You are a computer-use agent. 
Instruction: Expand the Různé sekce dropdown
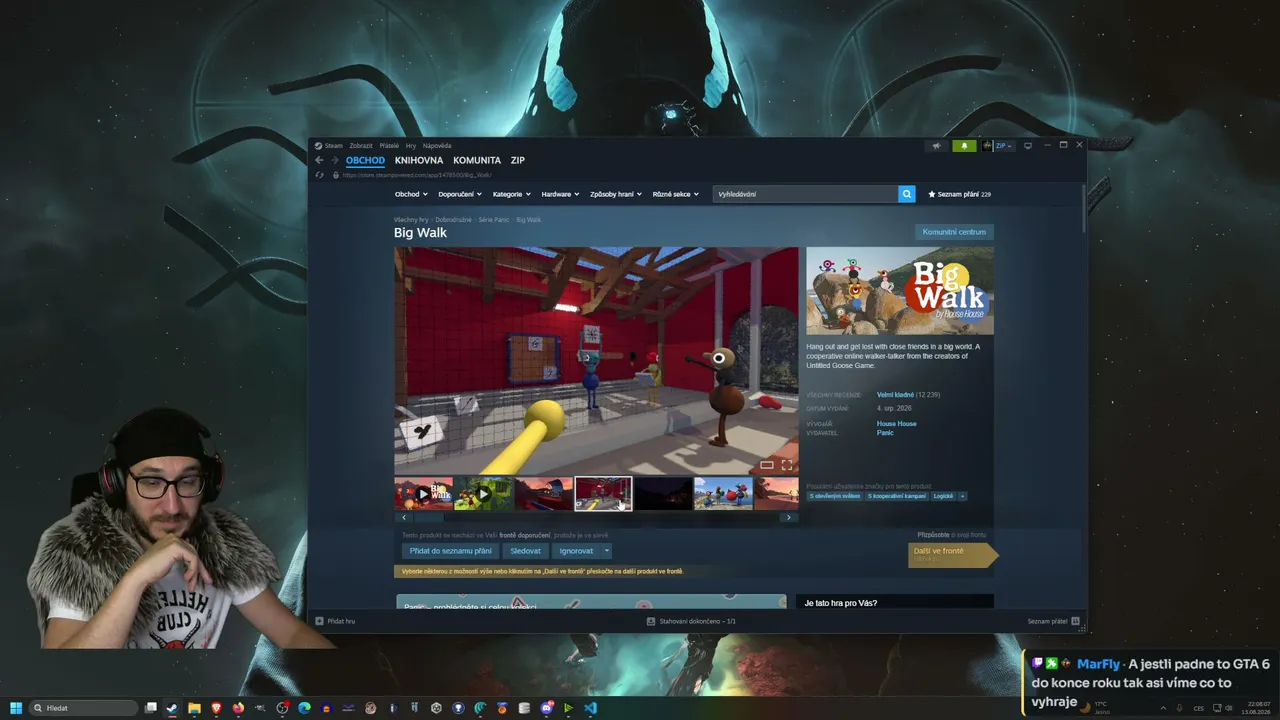[x=676, y=194]
